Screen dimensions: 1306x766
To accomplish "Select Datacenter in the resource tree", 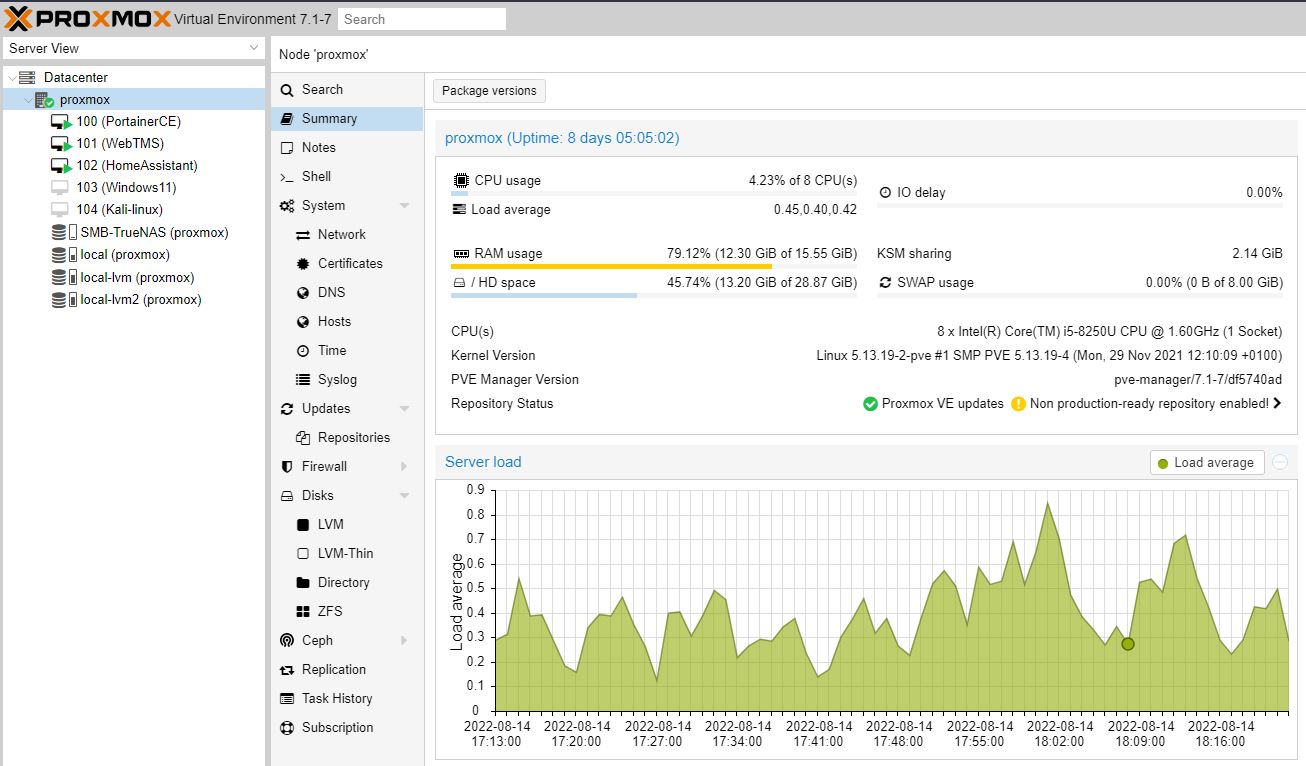I will tap(132, 77).
